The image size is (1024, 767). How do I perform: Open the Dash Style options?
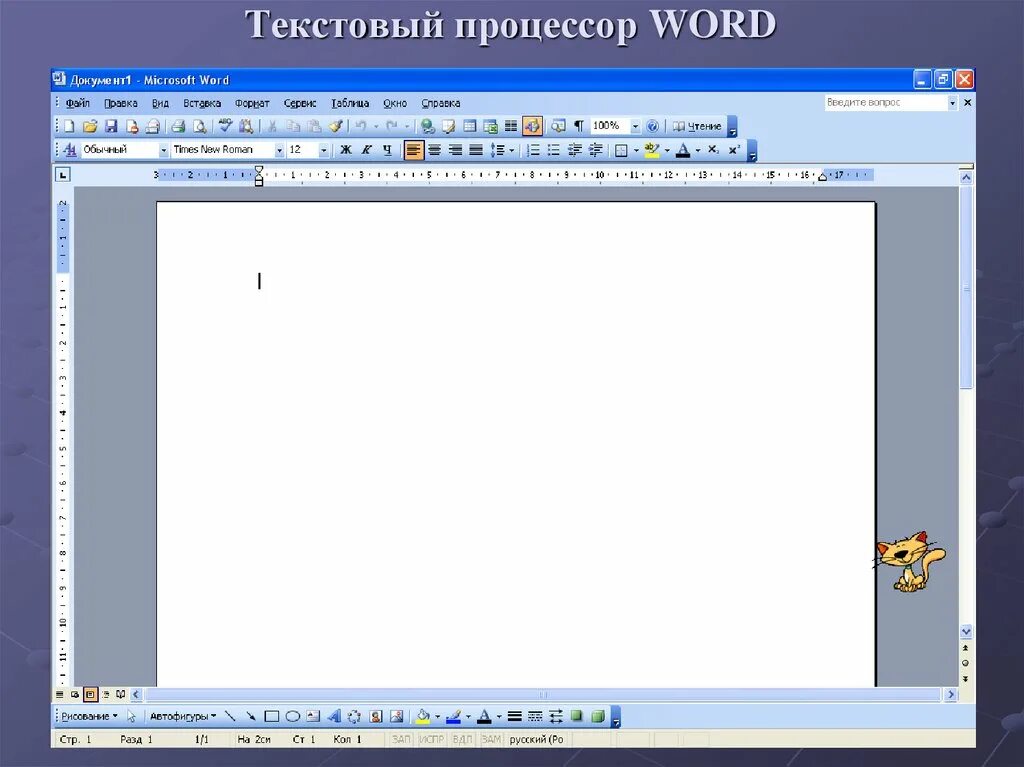tap(536, 717)
